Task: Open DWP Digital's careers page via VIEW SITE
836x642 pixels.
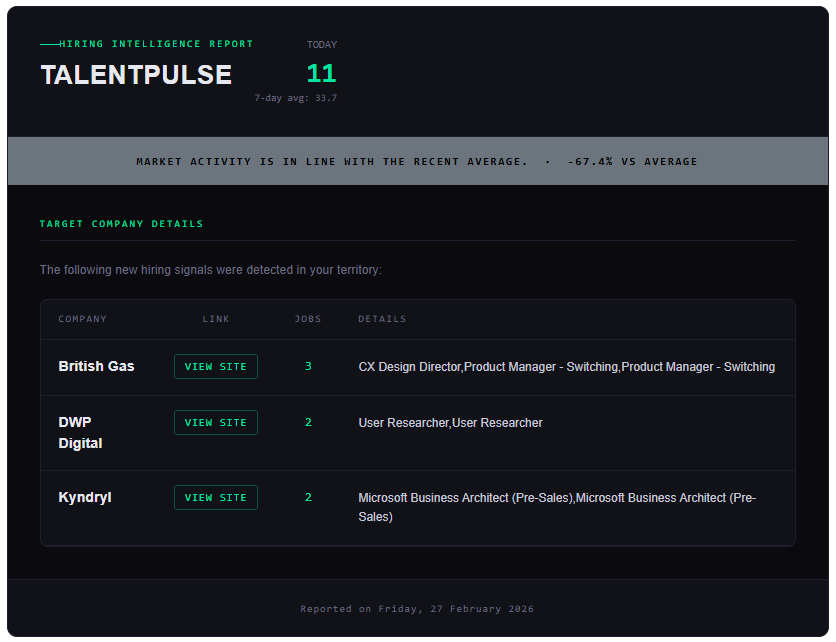Action: point(215,422)
